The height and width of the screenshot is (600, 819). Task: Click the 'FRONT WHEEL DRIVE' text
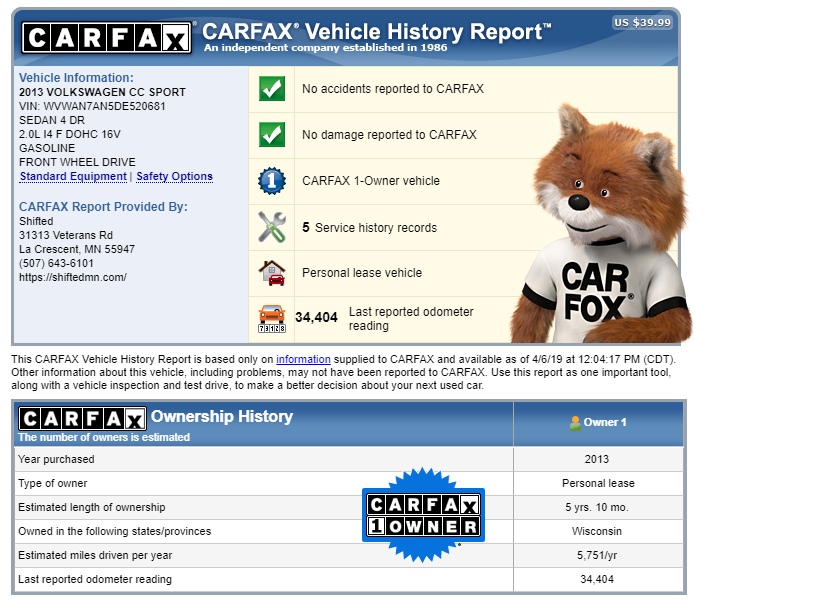click(x=77, y=162)
